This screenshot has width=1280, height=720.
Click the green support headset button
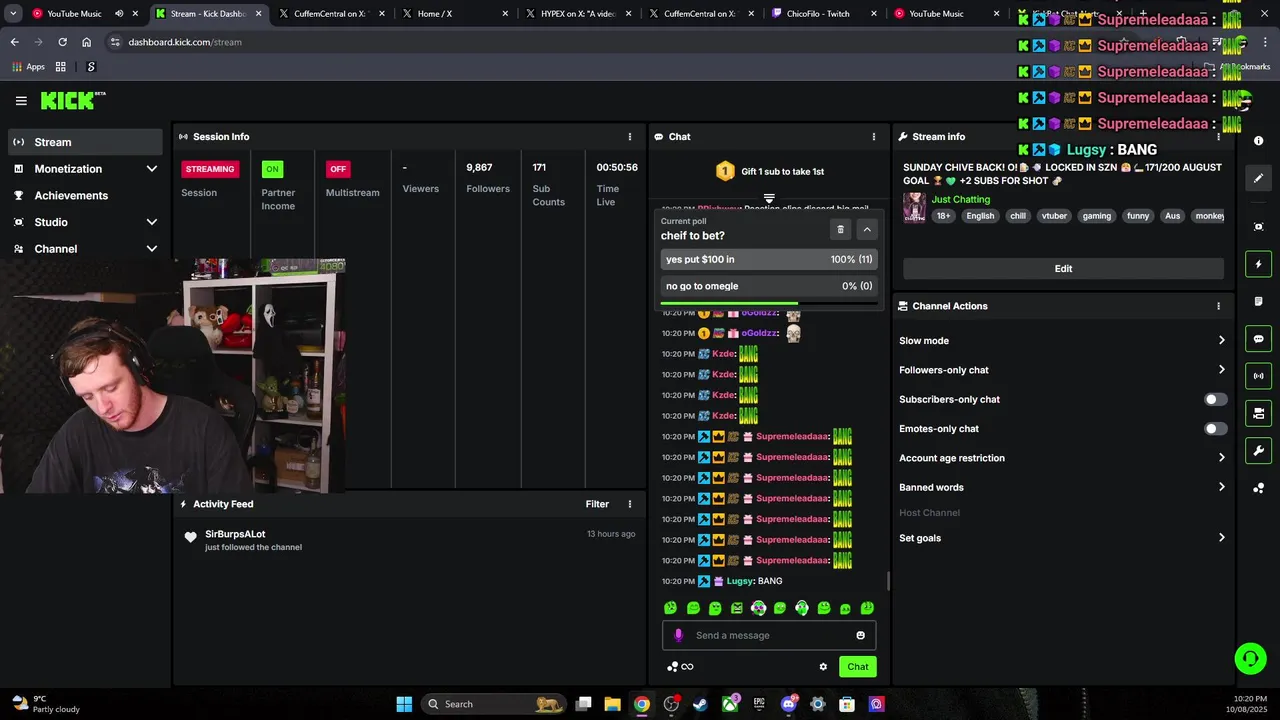tap(1250, 658)
